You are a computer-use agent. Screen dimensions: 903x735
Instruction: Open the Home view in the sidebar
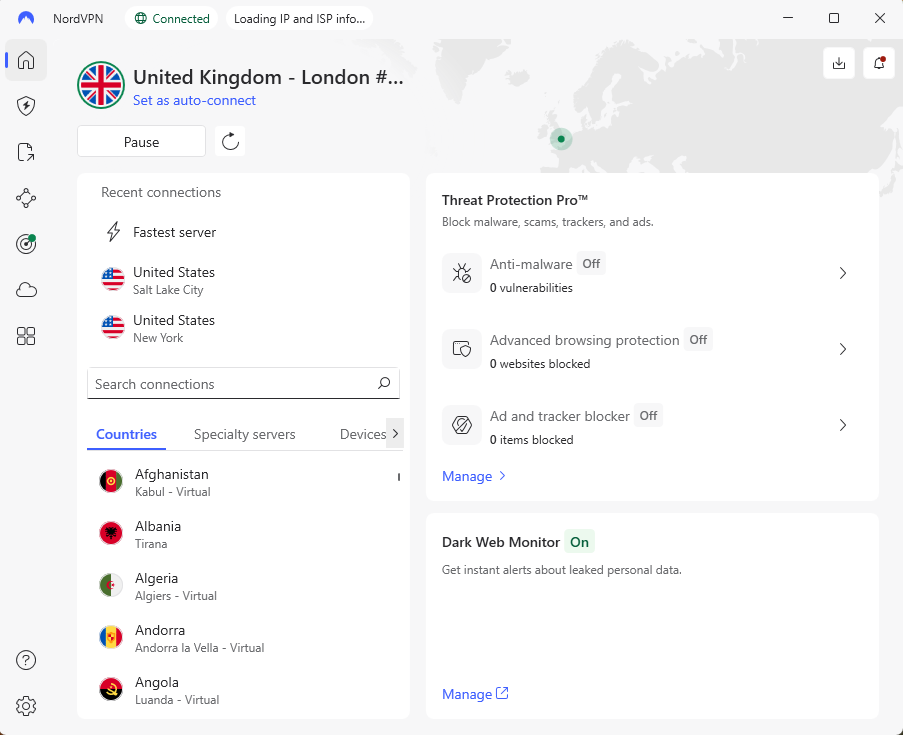coord(25,60)
